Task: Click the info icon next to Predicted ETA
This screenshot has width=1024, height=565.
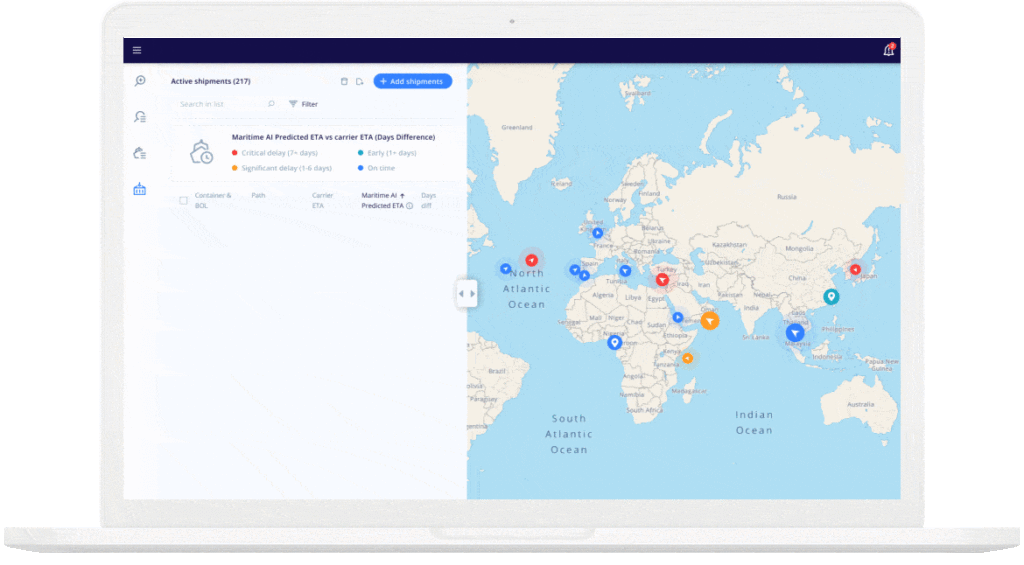Action: click(409, 206)
